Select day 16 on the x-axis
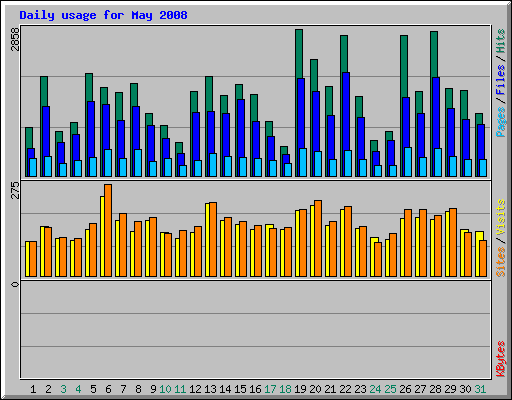 coord(255,389)
